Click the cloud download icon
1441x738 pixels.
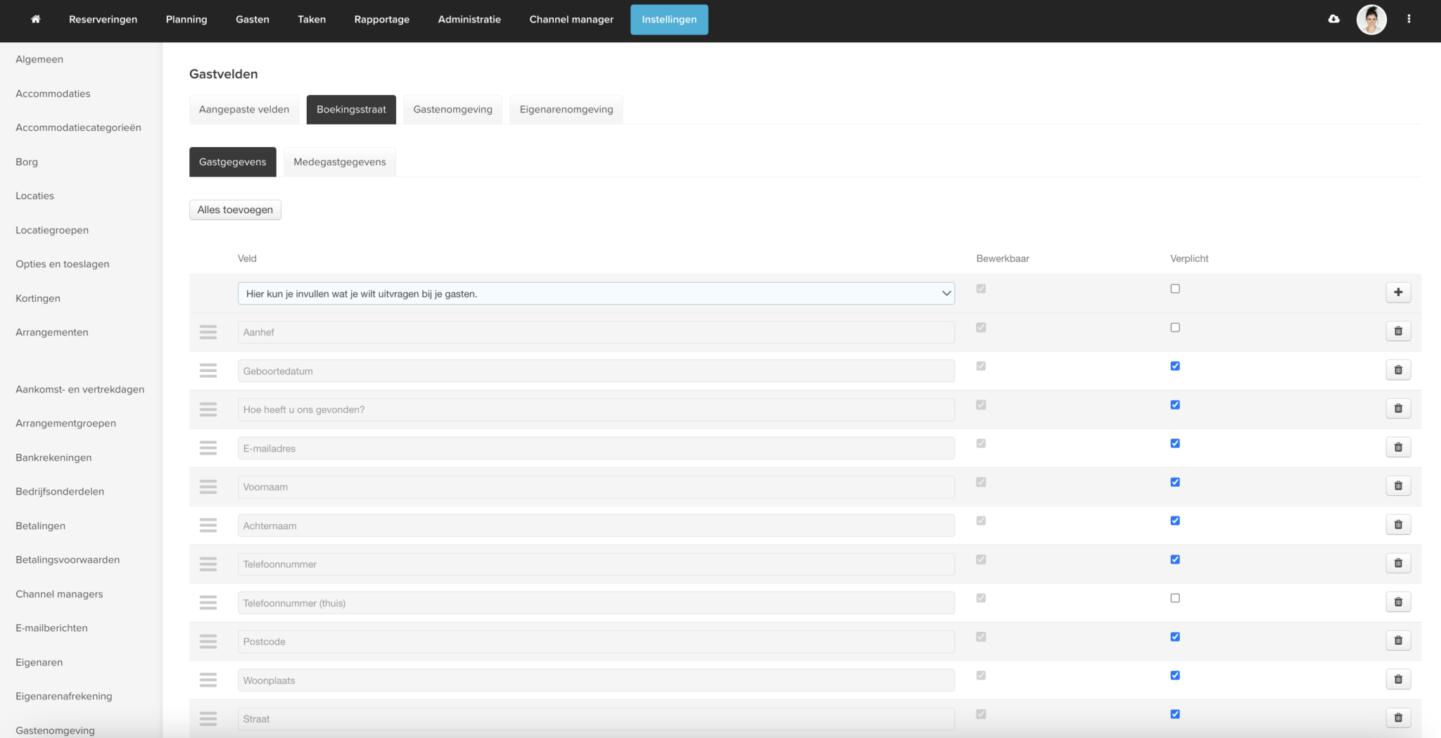pyautogui.click(x=1333, y=19)
